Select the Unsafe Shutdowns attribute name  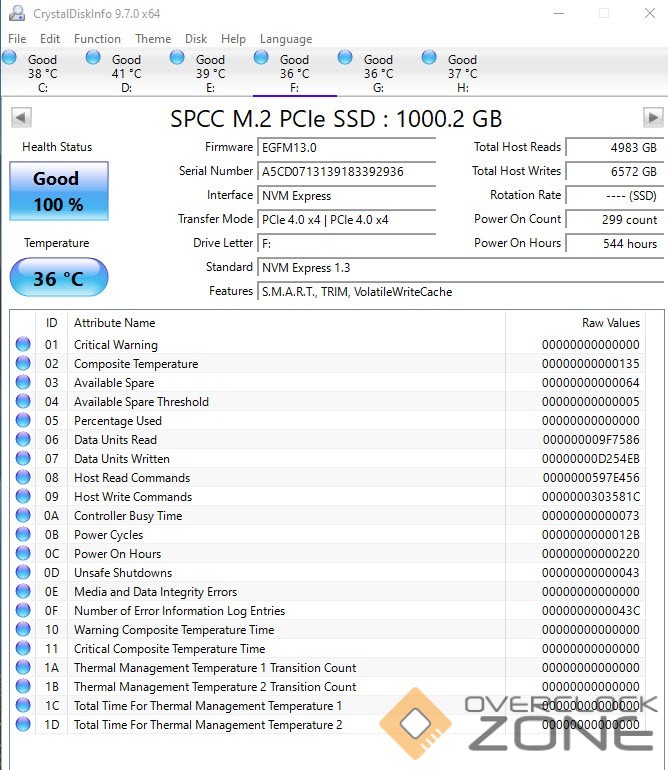click(123, 573)
